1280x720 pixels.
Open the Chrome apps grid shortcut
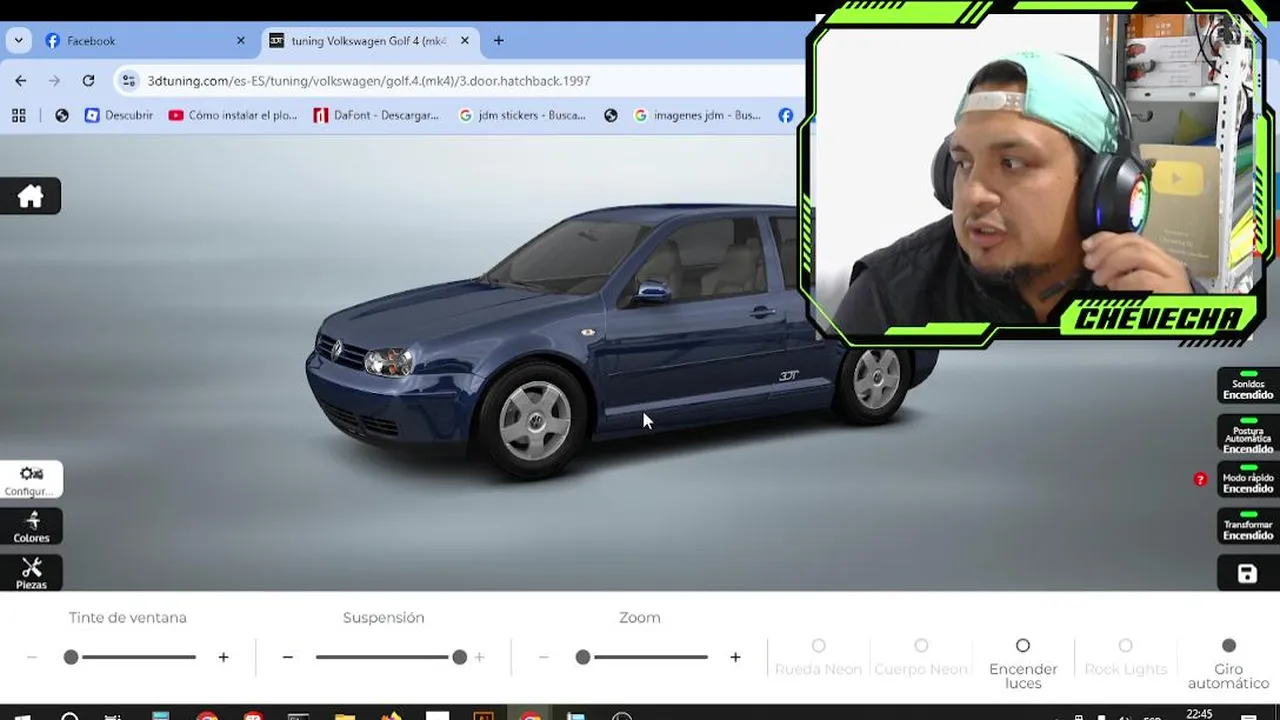(18, 115)
